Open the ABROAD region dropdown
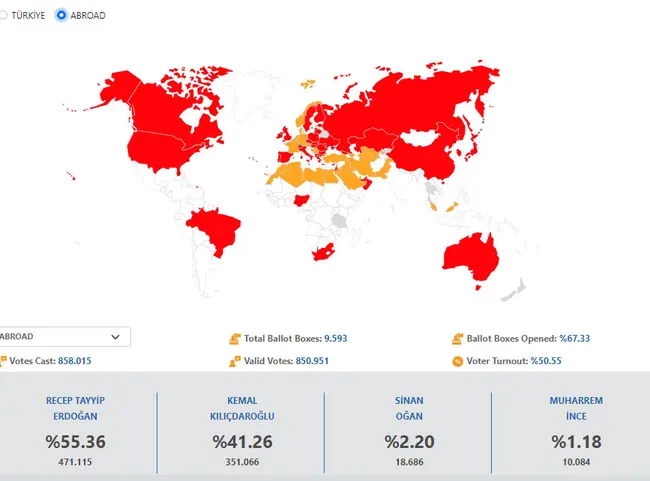The image size is (650, 481). (60, 338)
